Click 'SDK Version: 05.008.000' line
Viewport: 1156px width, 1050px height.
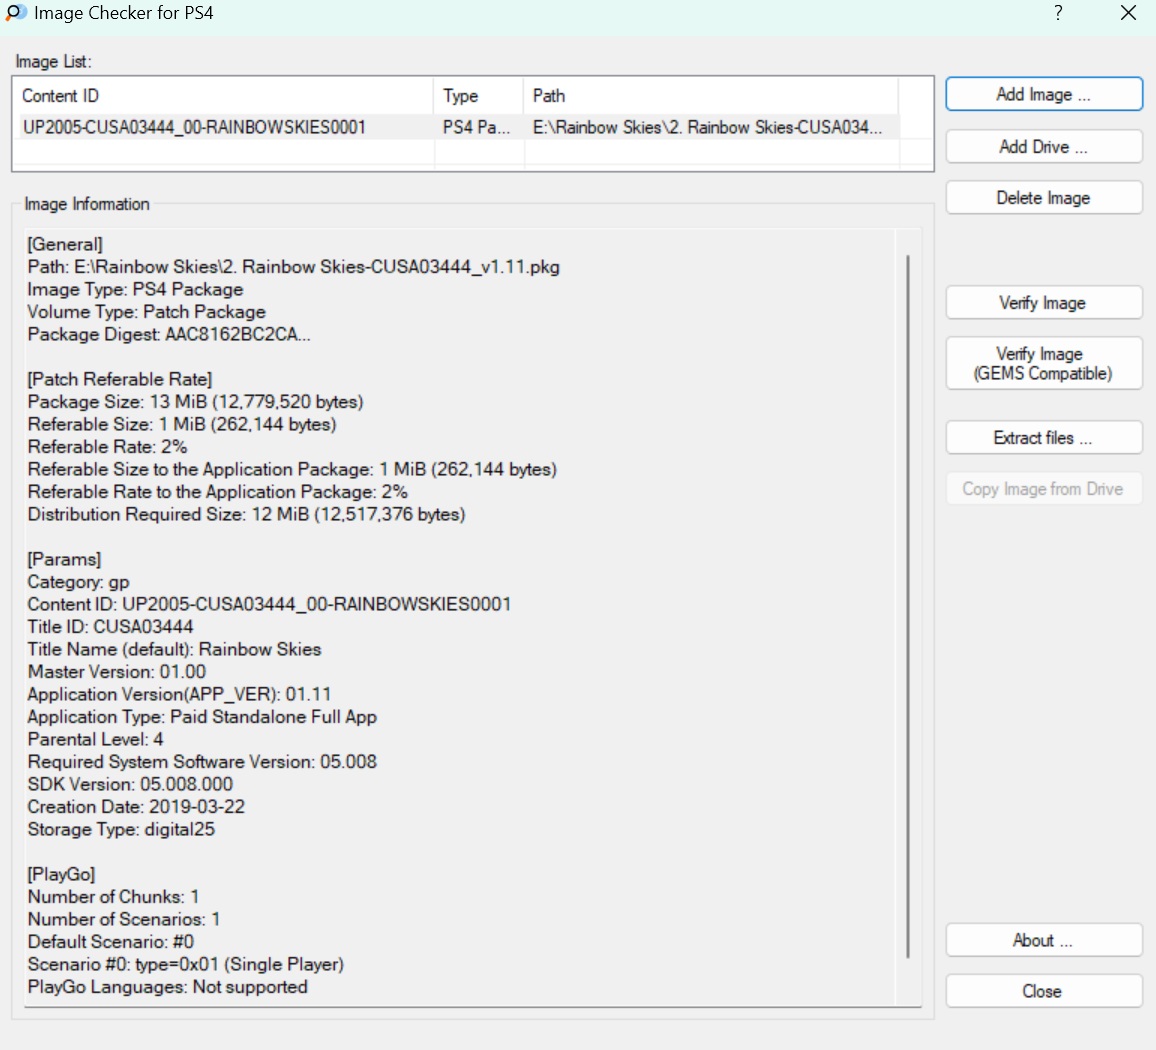(x=130, y=784)
